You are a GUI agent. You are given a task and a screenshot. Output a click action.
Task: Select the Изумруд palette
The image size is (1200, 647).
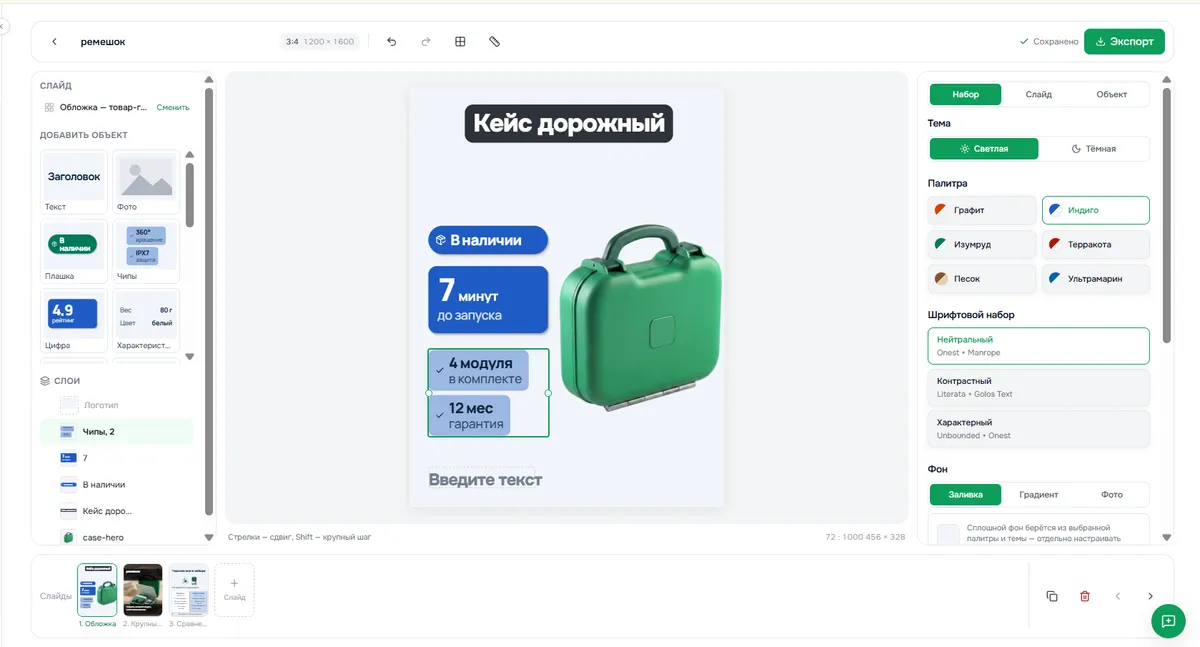tap(982, 244)
